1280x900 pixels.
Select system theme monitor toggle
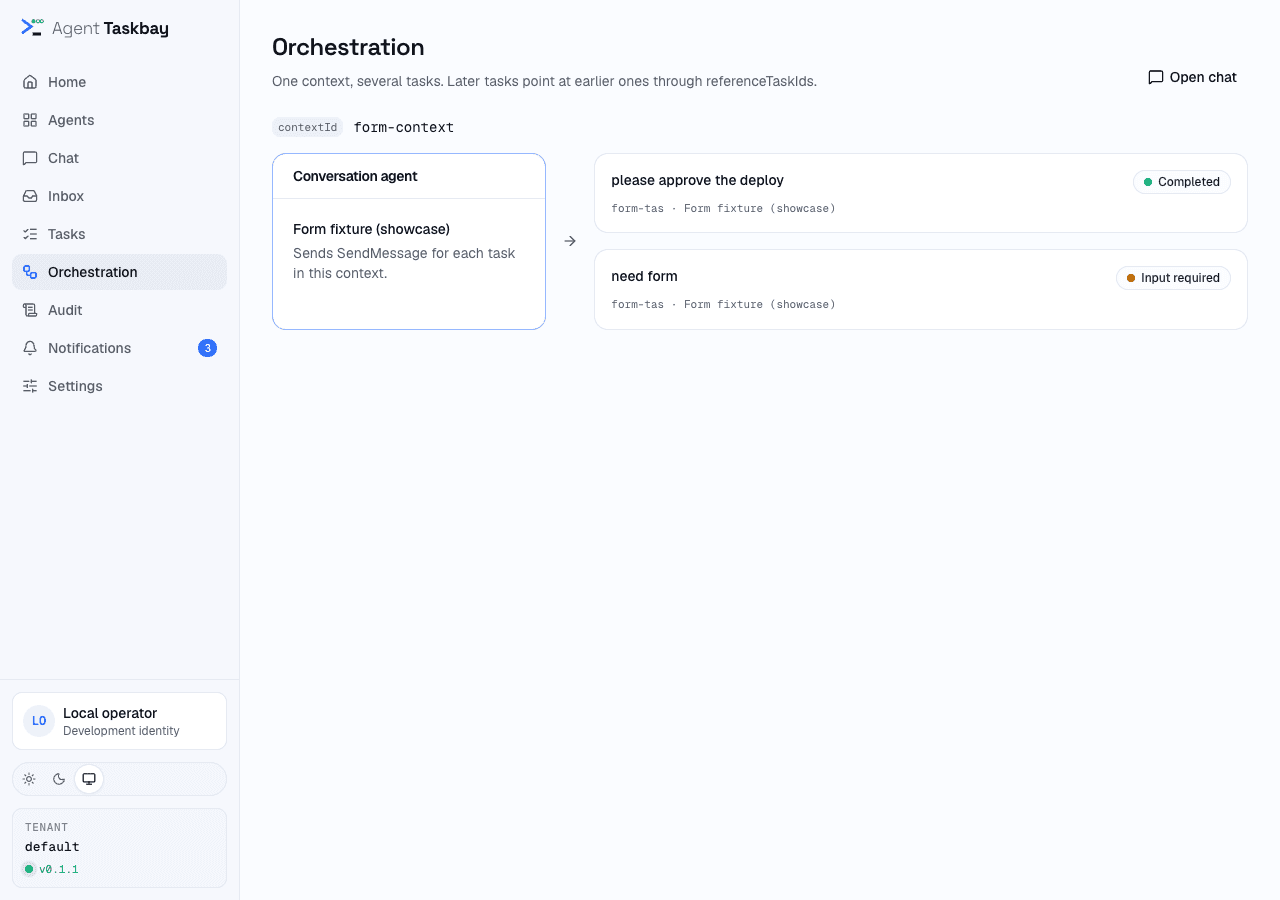(x=89, y=779)
